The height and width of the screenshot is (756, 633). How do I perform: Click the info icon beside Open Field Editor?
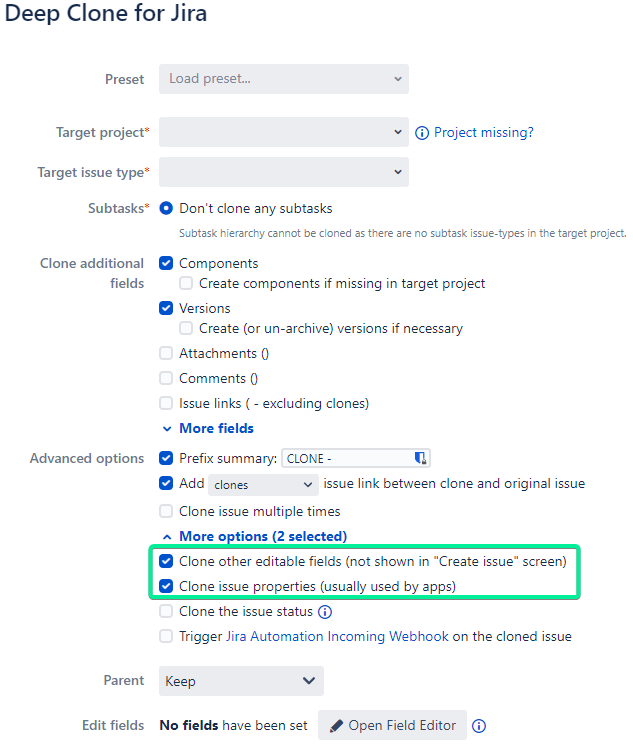coord(479,726)
